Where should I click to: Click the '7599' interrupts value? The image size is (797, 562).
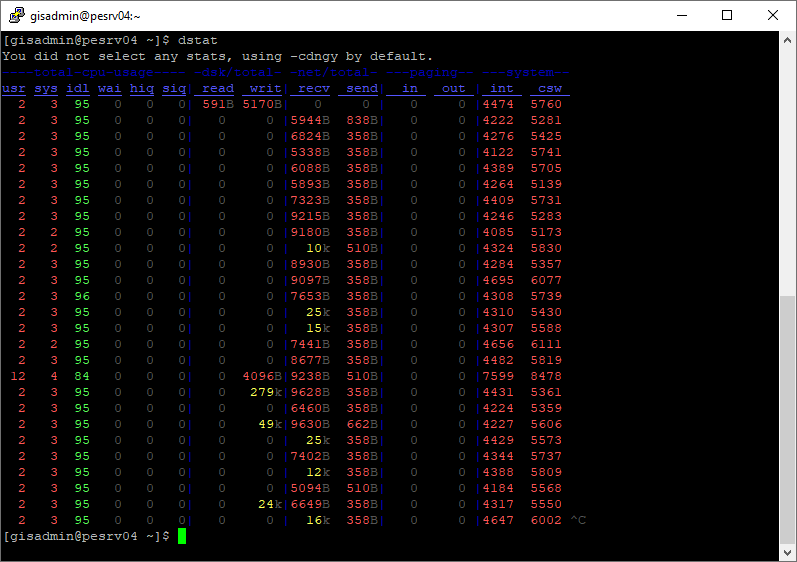click(x=498, y=376)
